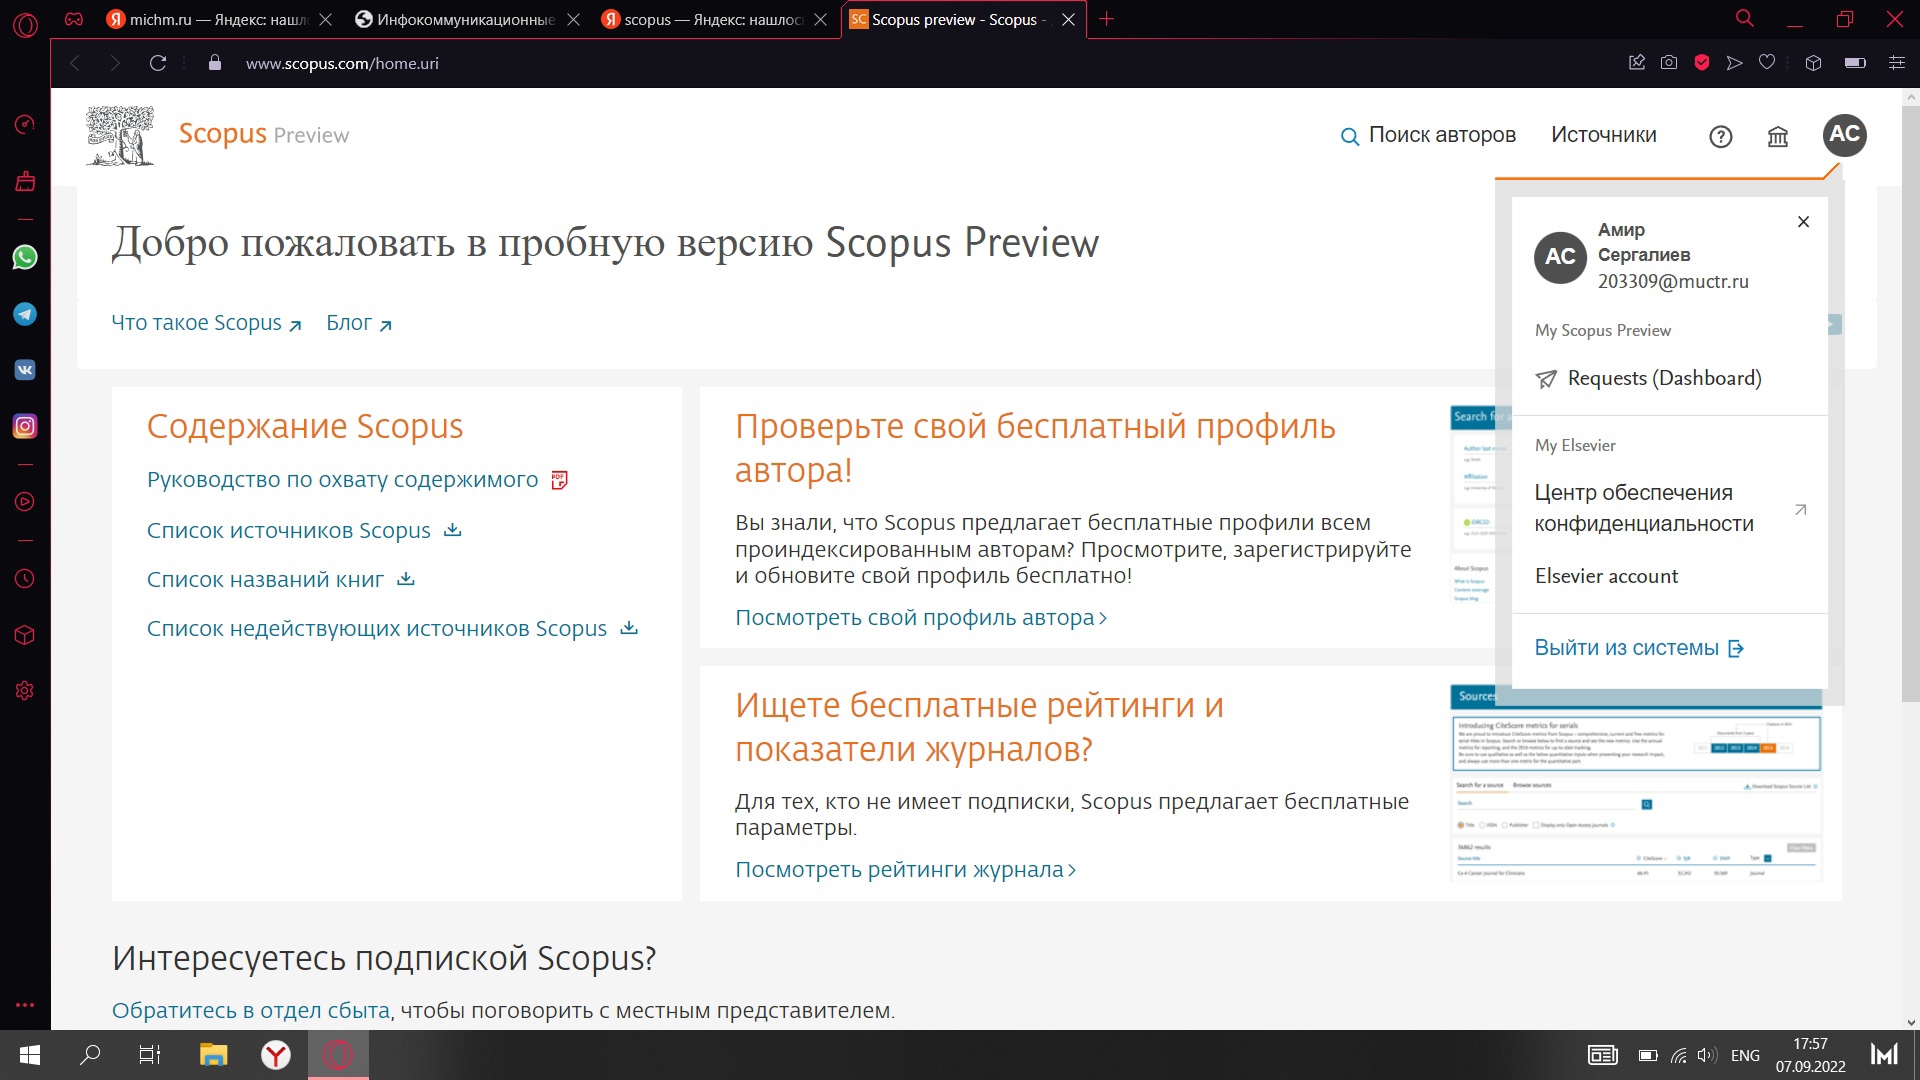Close the account dropdown panel

pos(1803,222)
